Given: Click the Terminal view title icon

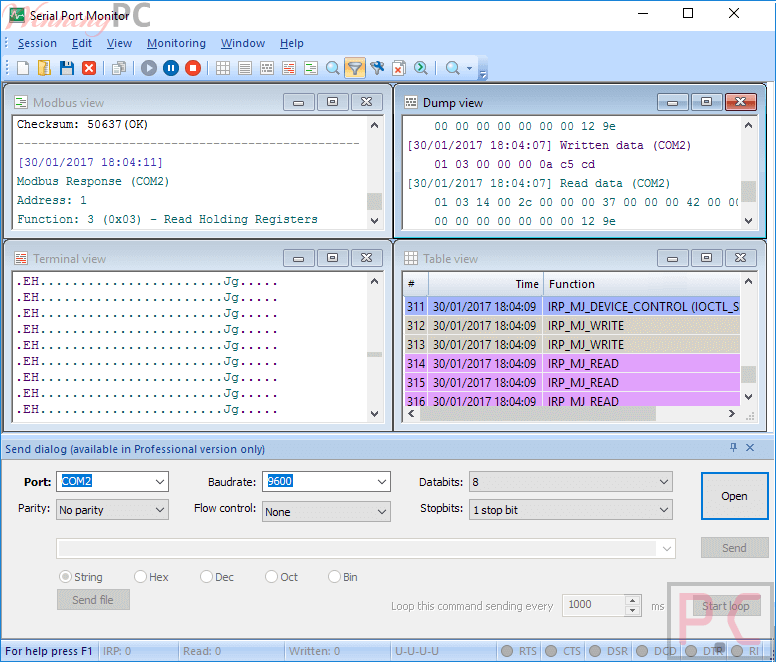Looking at the screenshot, I should (x=21, y=258).
